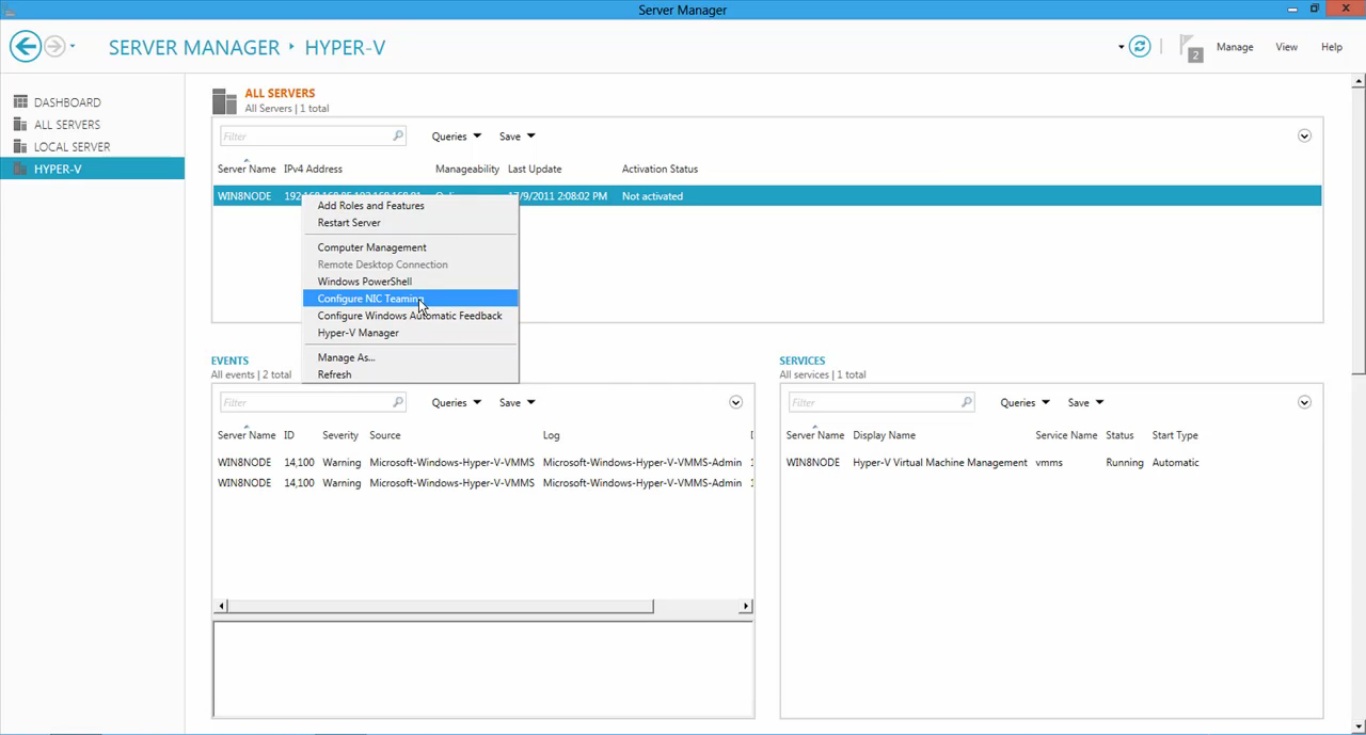Click the All Servers tile header icon
The height and width of the screenshot is (735, 1366).
pos(224,101)
